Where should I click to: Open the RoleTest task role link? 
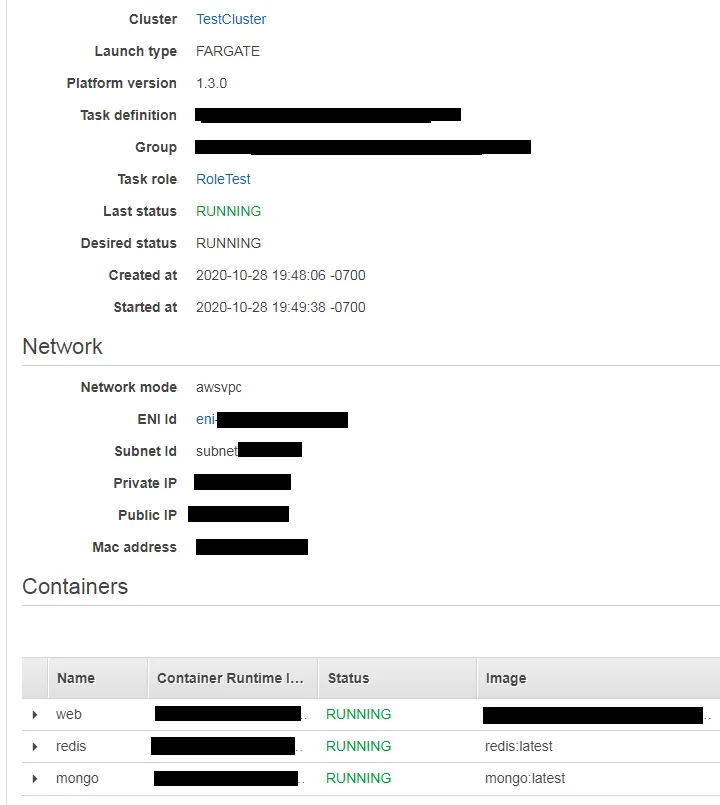coord(223,179)
